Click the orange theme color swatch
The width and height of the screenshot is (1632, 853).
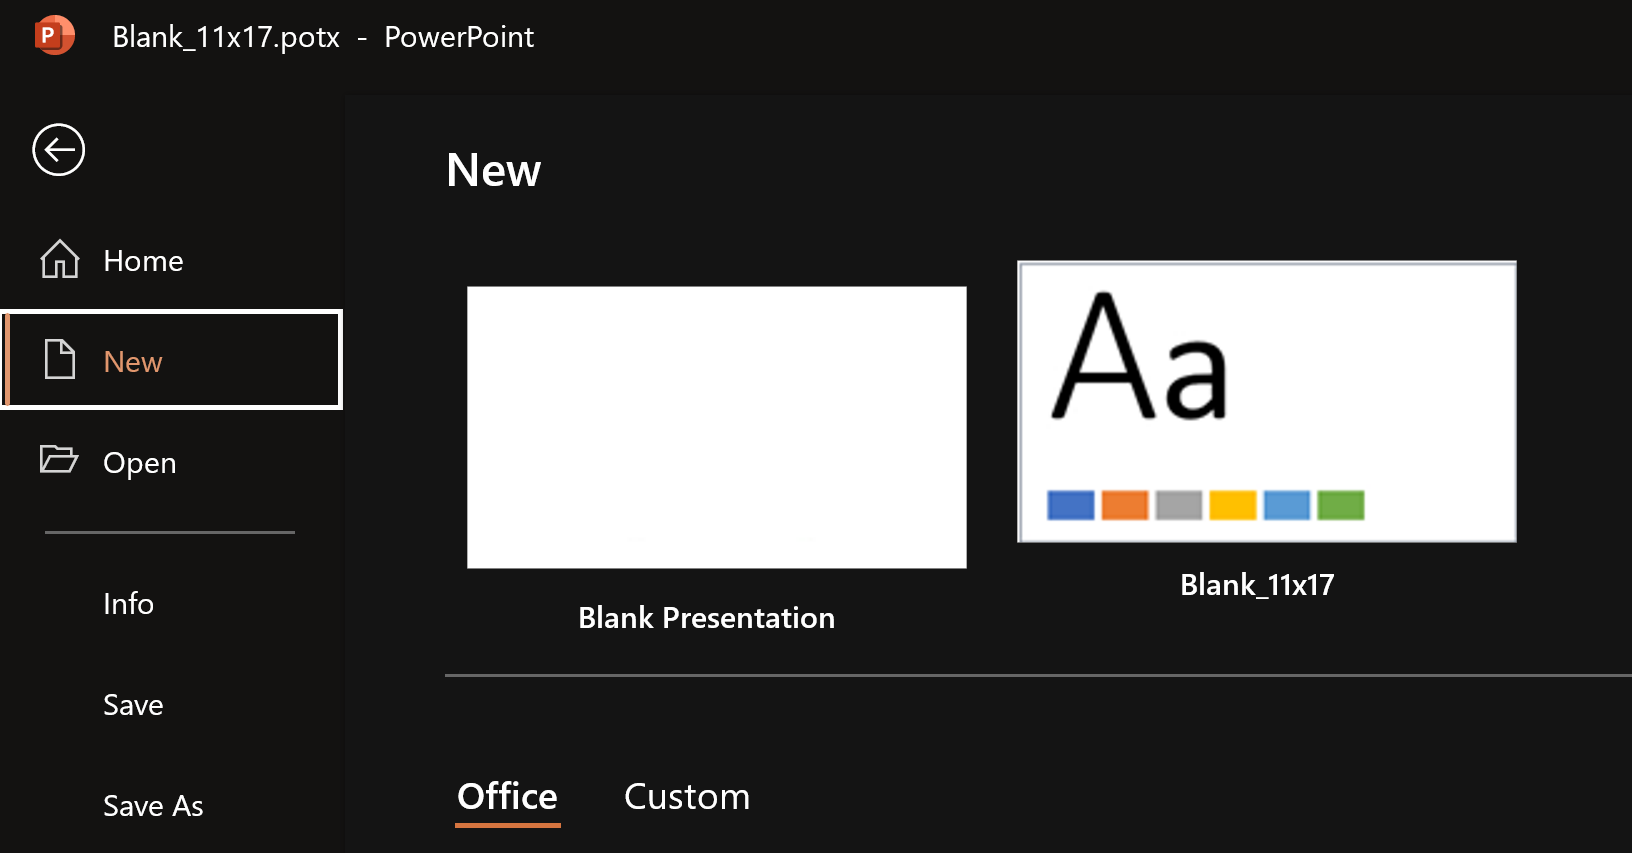tap(1125, 505)
